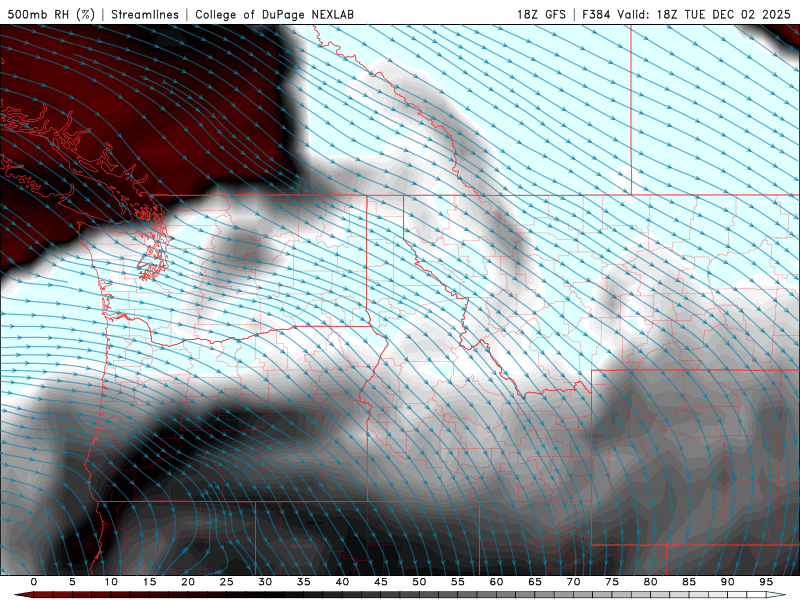Viewport: 800px width, 600px height.
Task: Click the colorbar label "5"
Action: point(72,582)
